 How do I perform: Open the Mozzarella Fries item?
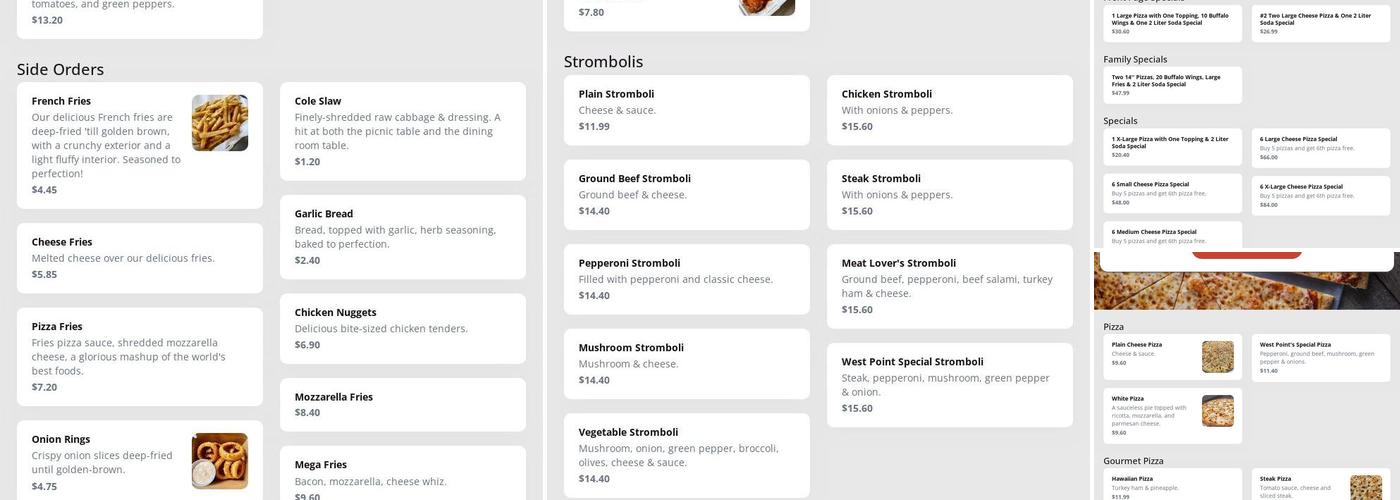402,404
